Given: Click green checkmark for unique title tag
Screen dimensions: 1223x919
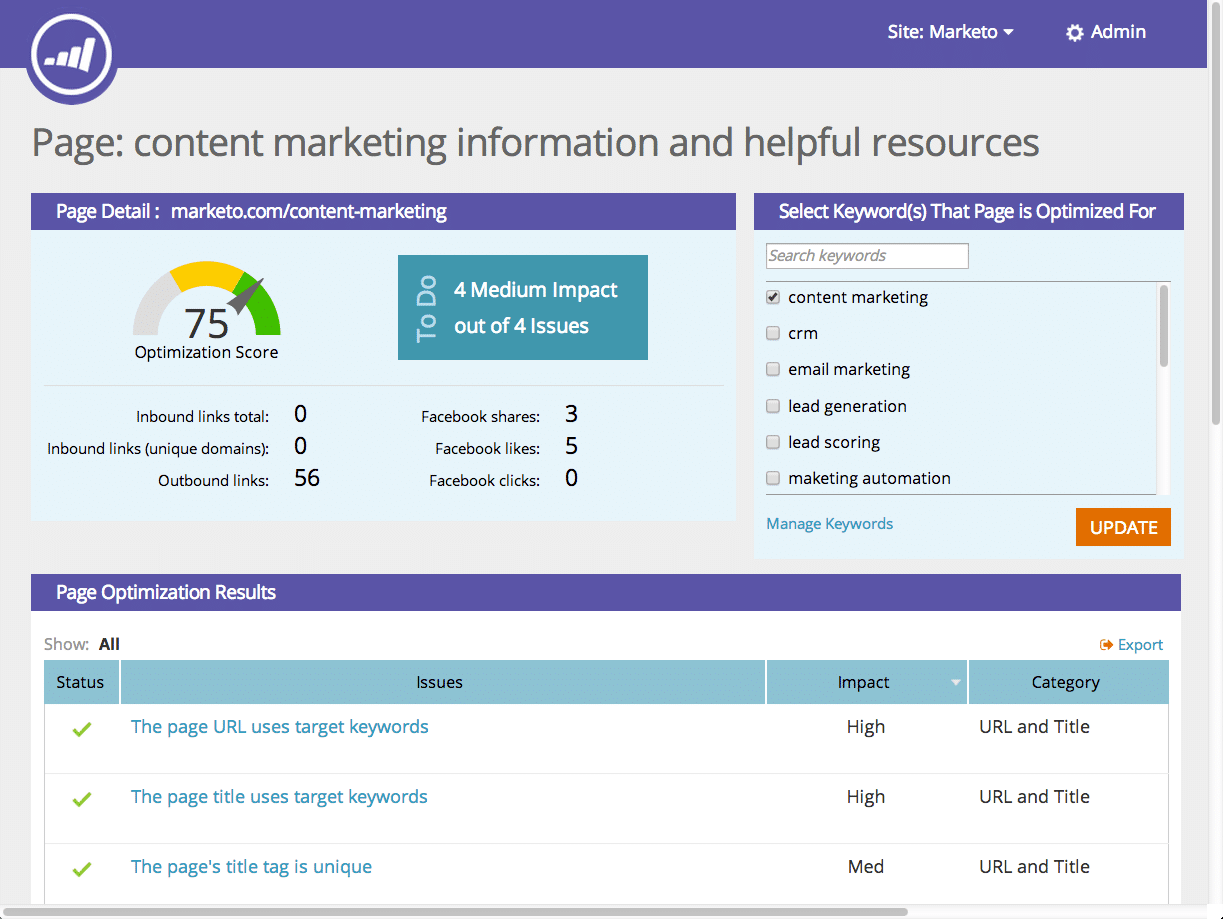Looking at the screenshot, I should 82,869.
